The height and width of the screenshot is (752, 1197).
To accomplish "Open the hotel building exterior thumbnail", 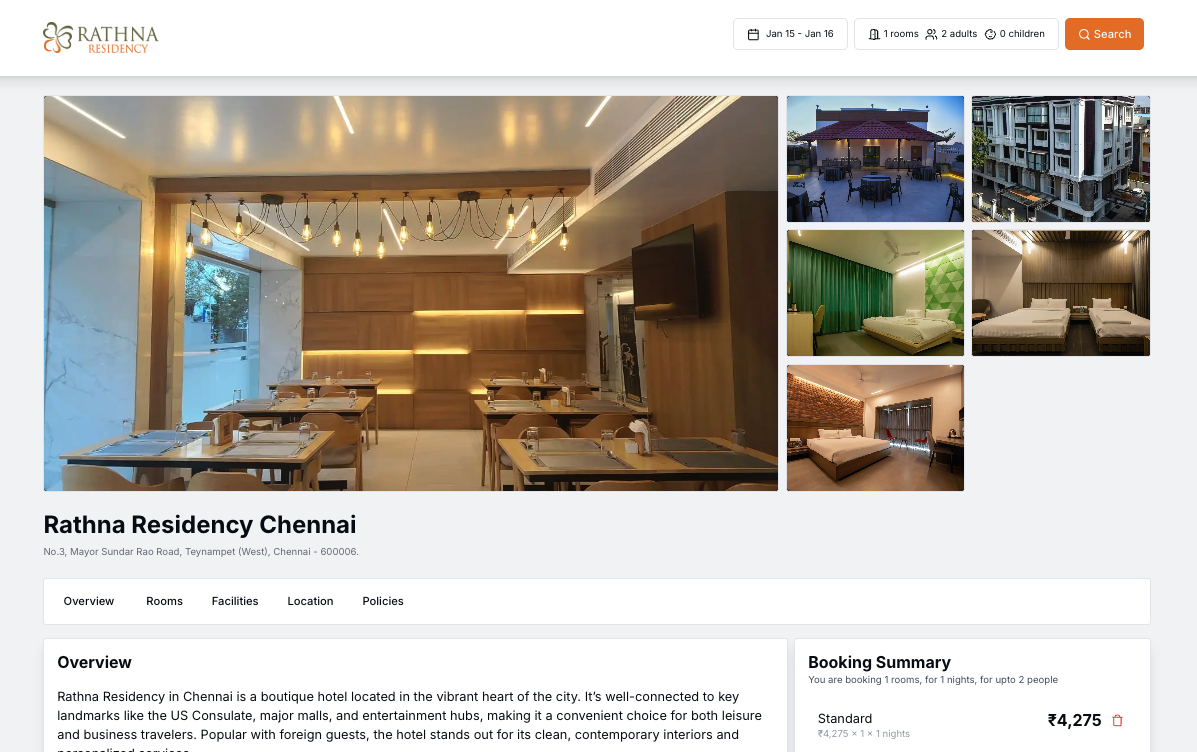I will click(1060, 159).
